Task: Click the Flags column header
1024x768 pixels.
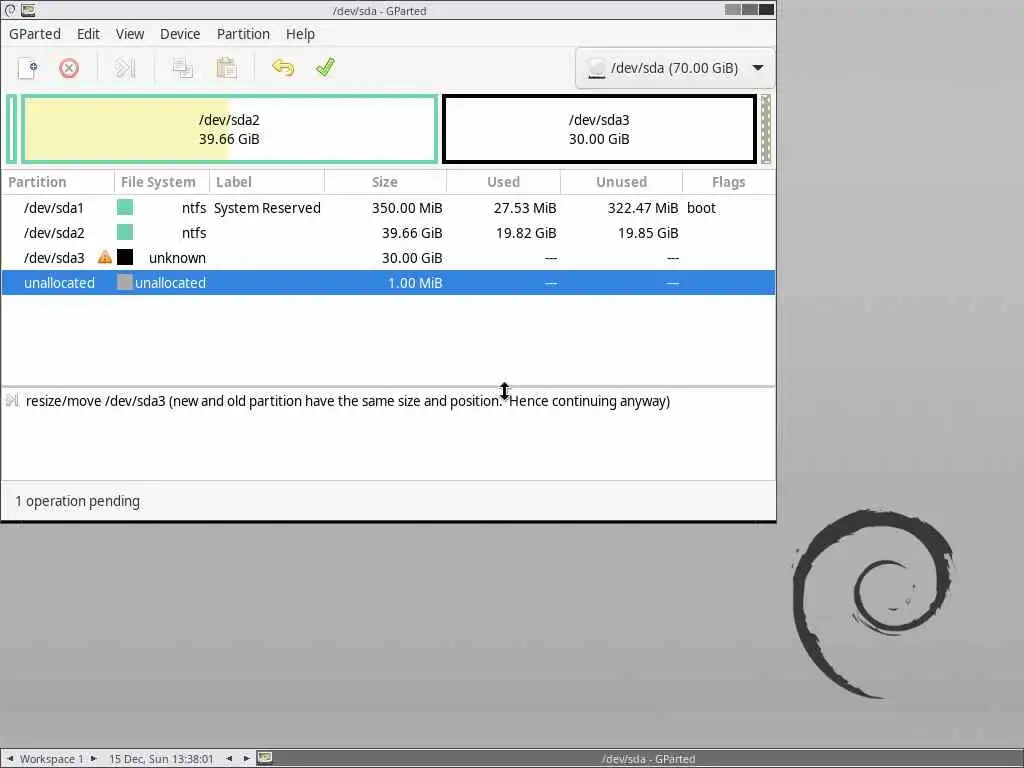Action: click(729, 182)
